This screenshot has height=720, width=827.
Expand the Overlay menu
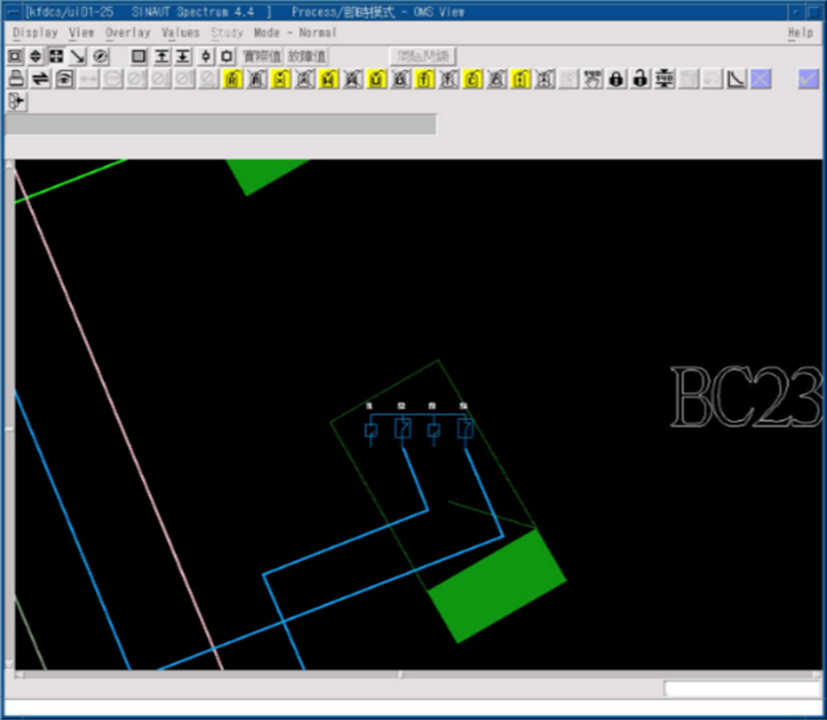click(128, 33)
